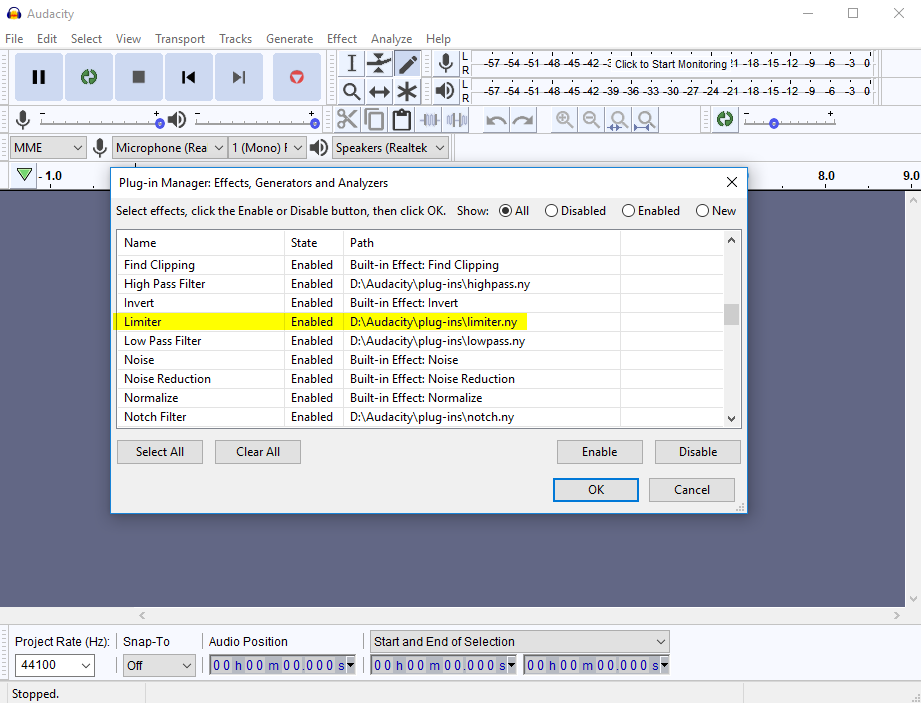Screen dimensions: 921x703
Task: Open the Speakers playback device dropdown
Action: coord(391,148)
